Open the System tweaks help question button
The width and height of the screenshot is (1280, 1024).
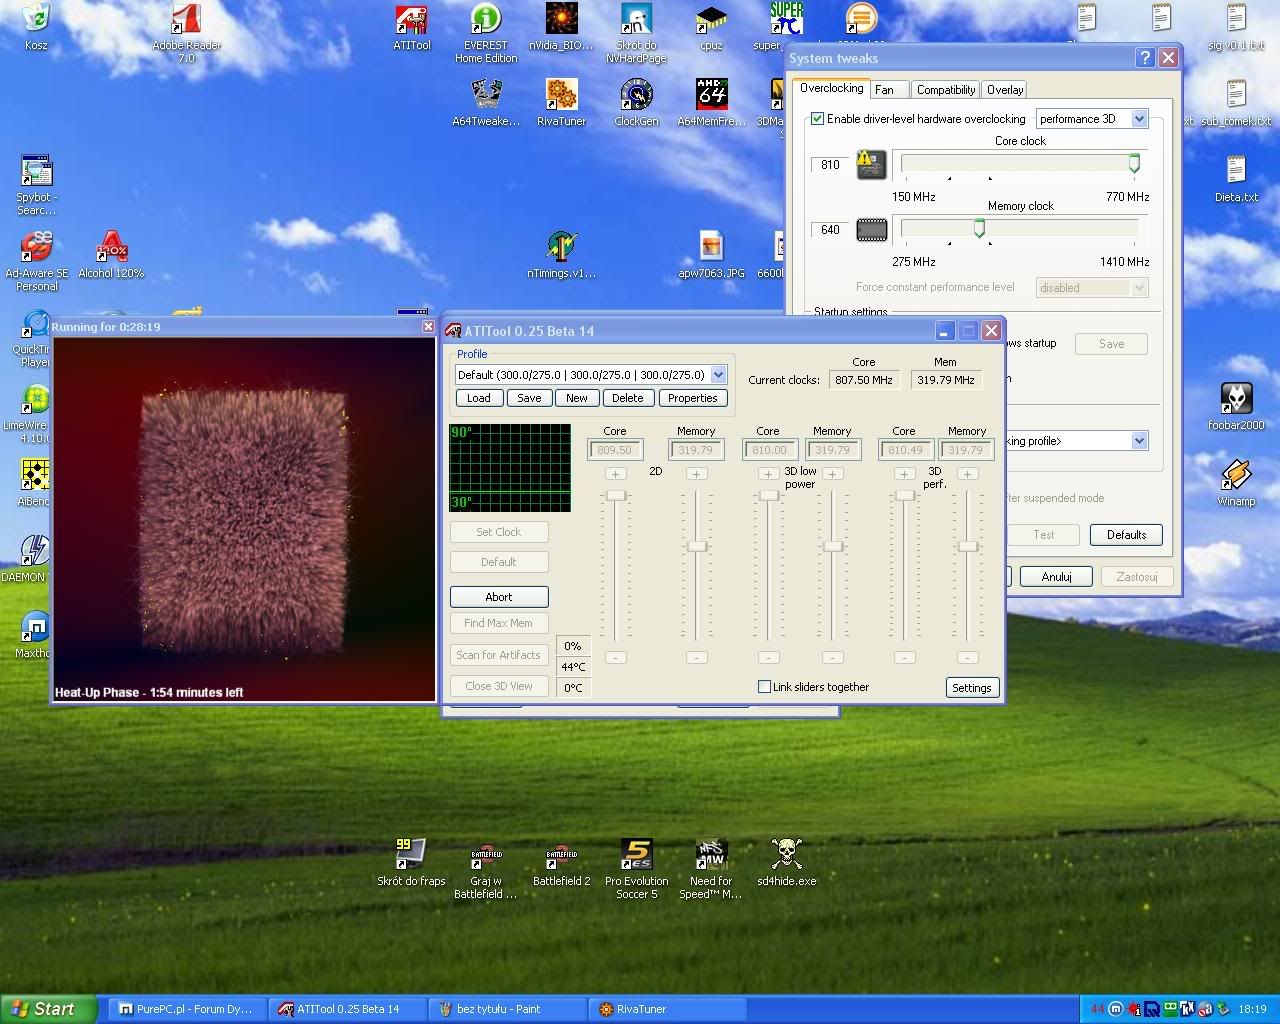pyautogui.click(x=1146, y=58)
